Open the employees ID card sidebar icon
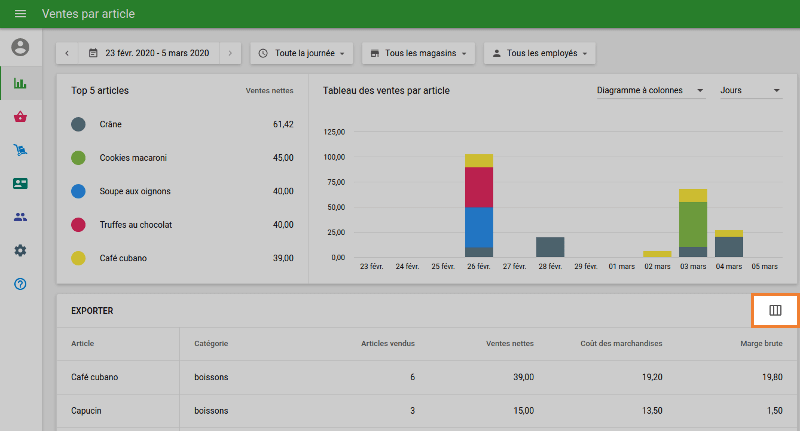800x431 pixels. coord(20,184)
